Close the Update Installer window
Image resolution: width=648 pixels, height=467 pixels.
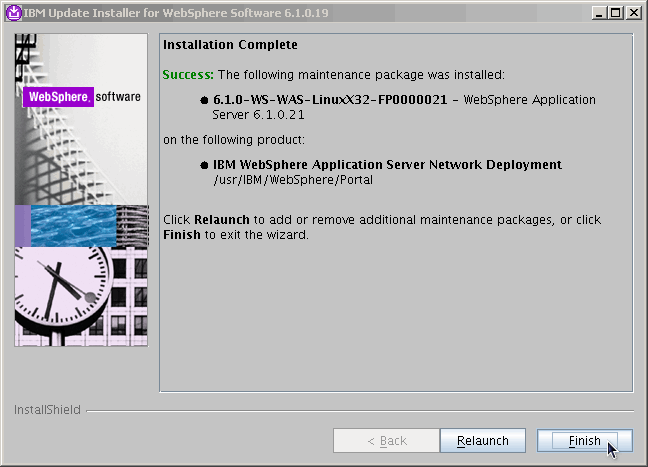tap(633, 12)
